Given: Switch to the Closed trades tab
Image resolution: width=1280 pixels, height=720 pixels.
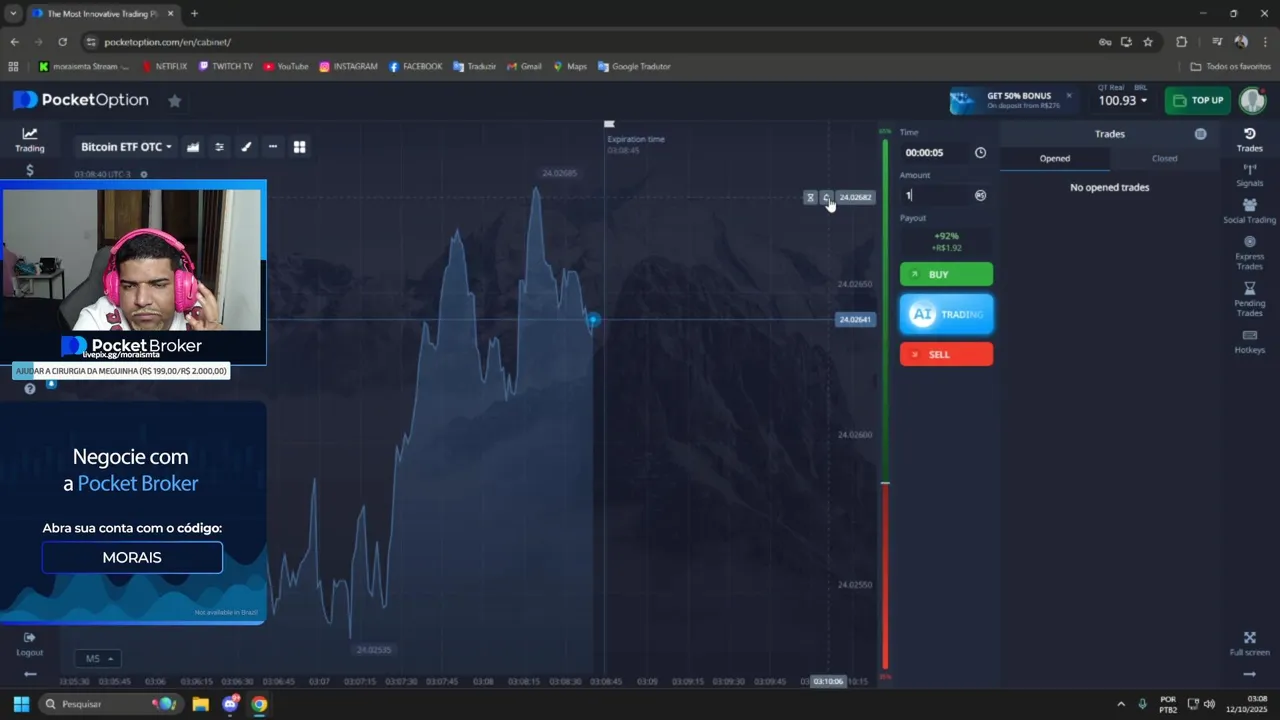Looking at the screenshot, I should (1164, 158).
